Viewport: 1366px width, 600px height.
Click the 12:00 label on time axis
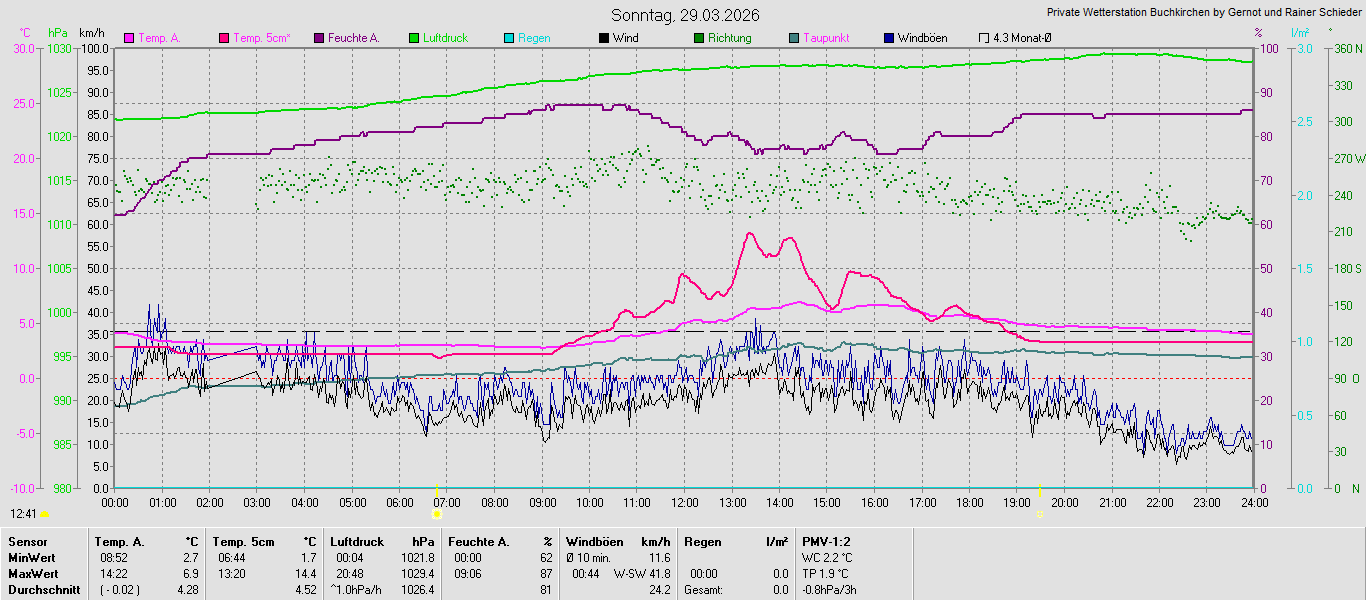[x=685, y=503]
